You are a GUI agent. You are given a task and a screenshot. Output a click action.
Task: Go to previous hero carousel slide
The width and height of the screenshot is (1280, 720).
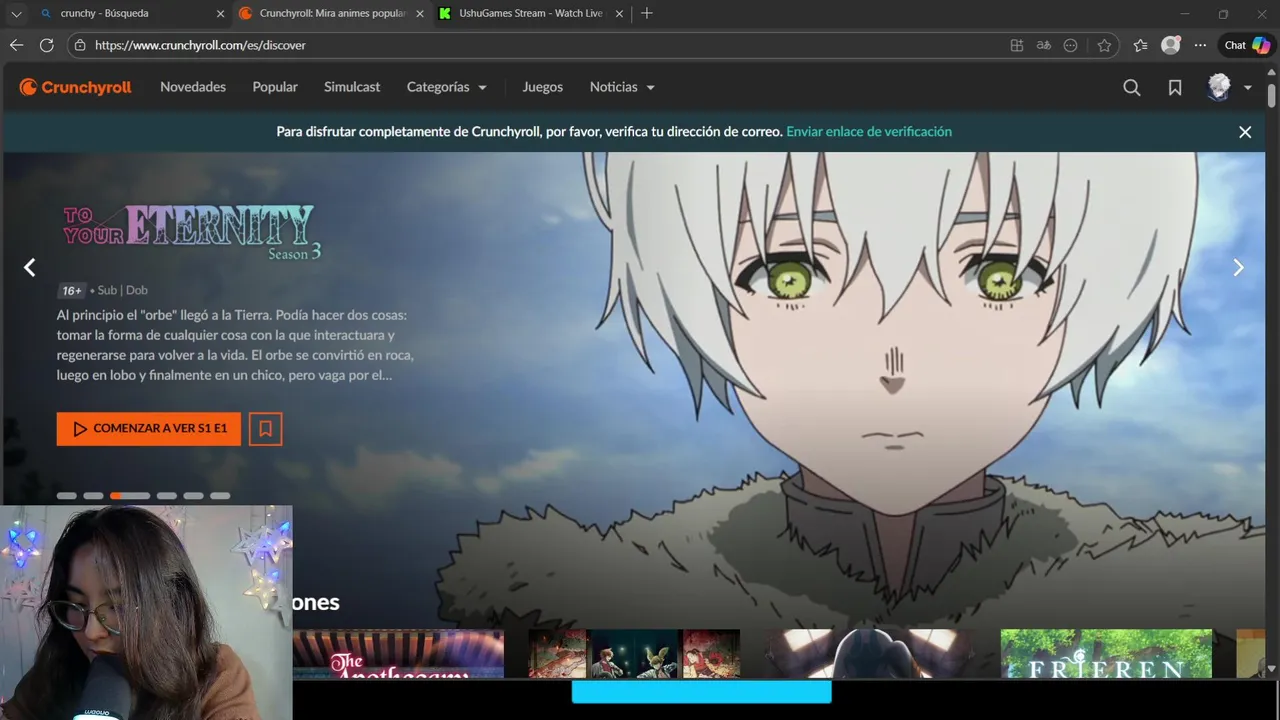click(30, 267)
